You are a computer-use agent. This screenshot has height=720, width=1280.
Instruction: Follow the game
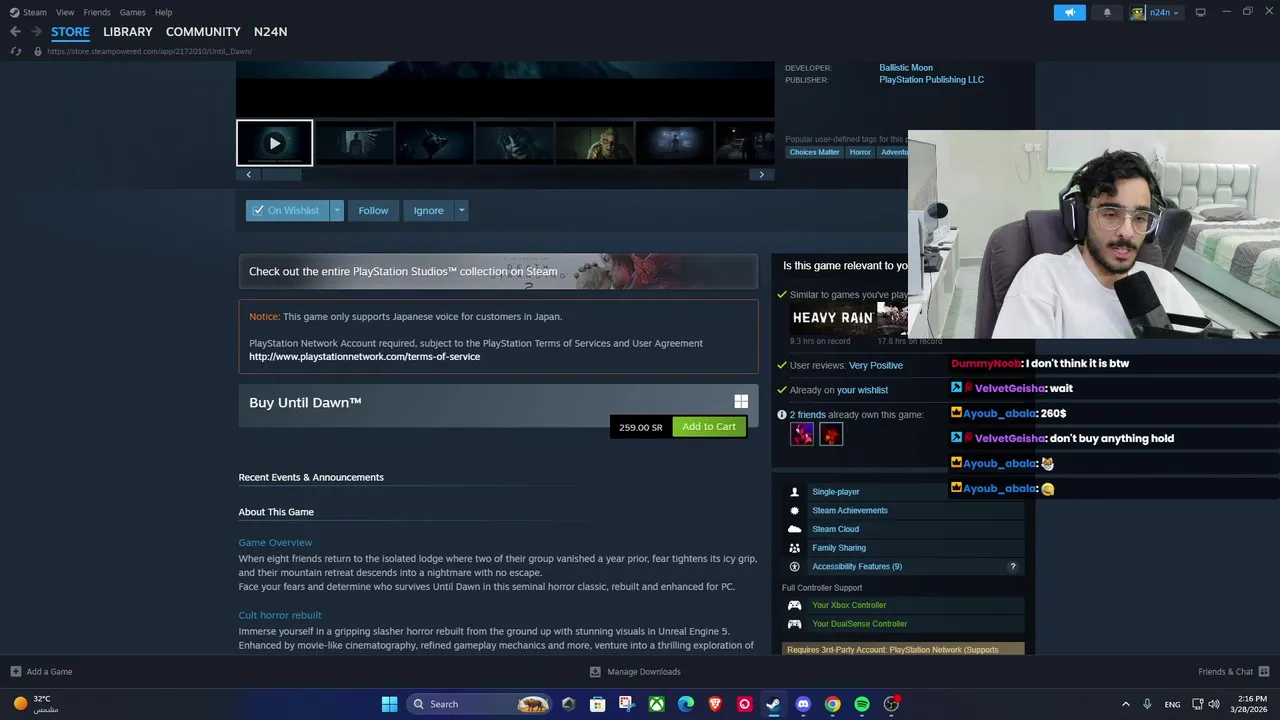pos(373,211)
